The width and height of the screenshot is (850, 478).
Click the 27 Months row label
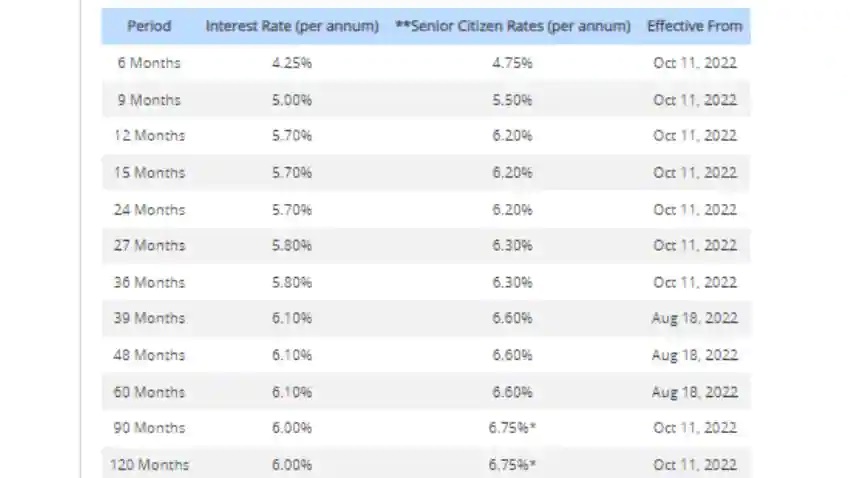pos(149,245)
